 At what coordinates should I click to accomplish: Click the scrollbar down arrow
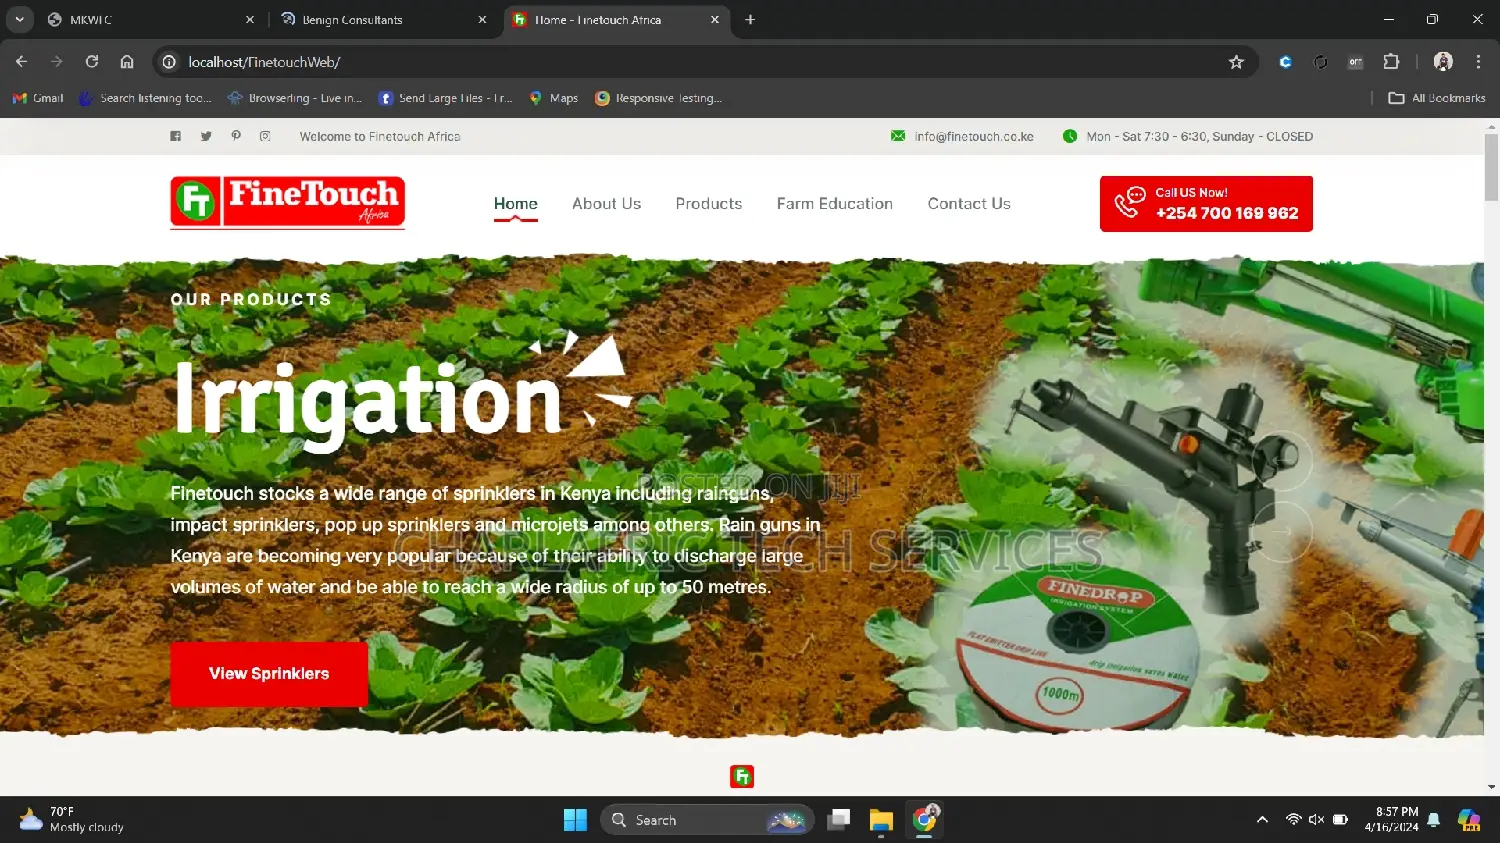[1491, 787]
